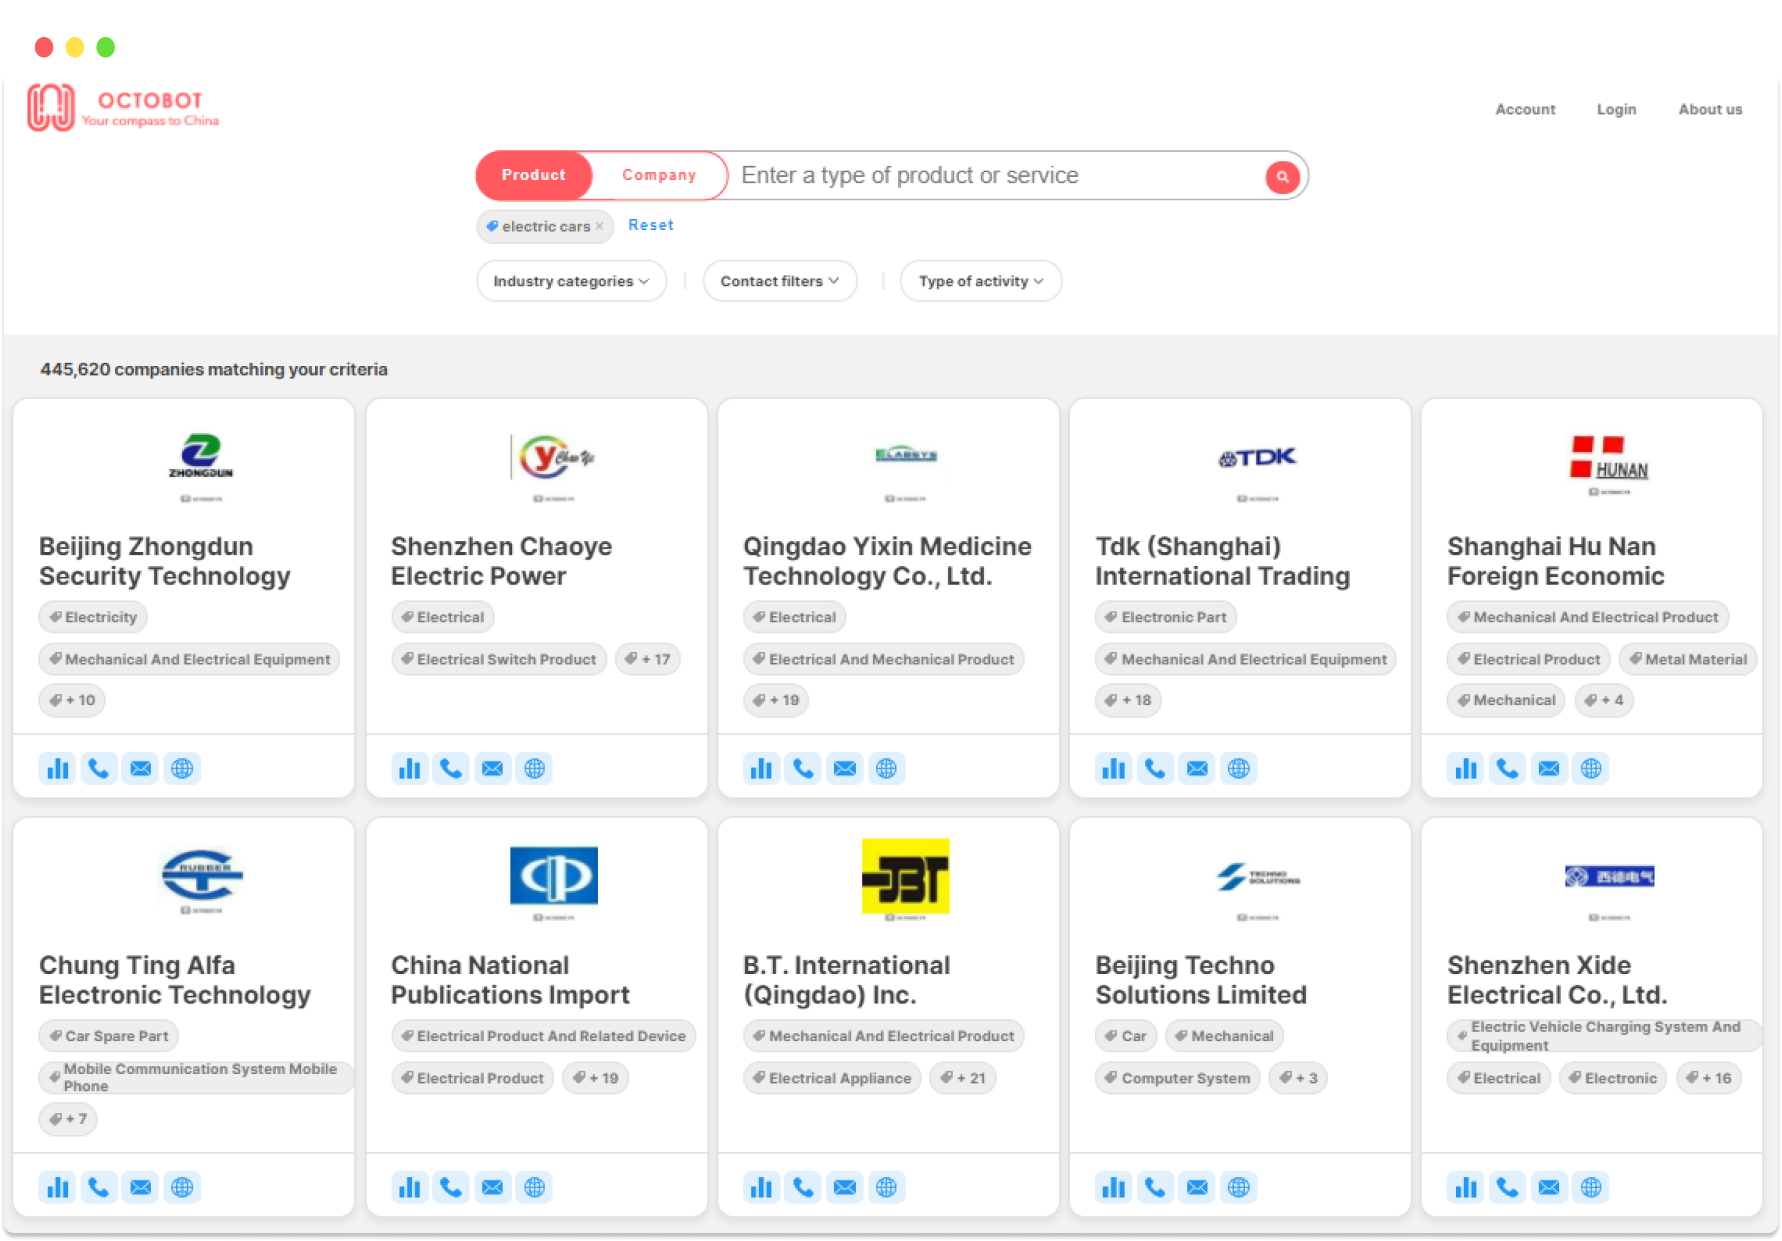Open statistics icon for B.T. International (Qingdao)
1782x1241 pixels.
(762, 1187)
